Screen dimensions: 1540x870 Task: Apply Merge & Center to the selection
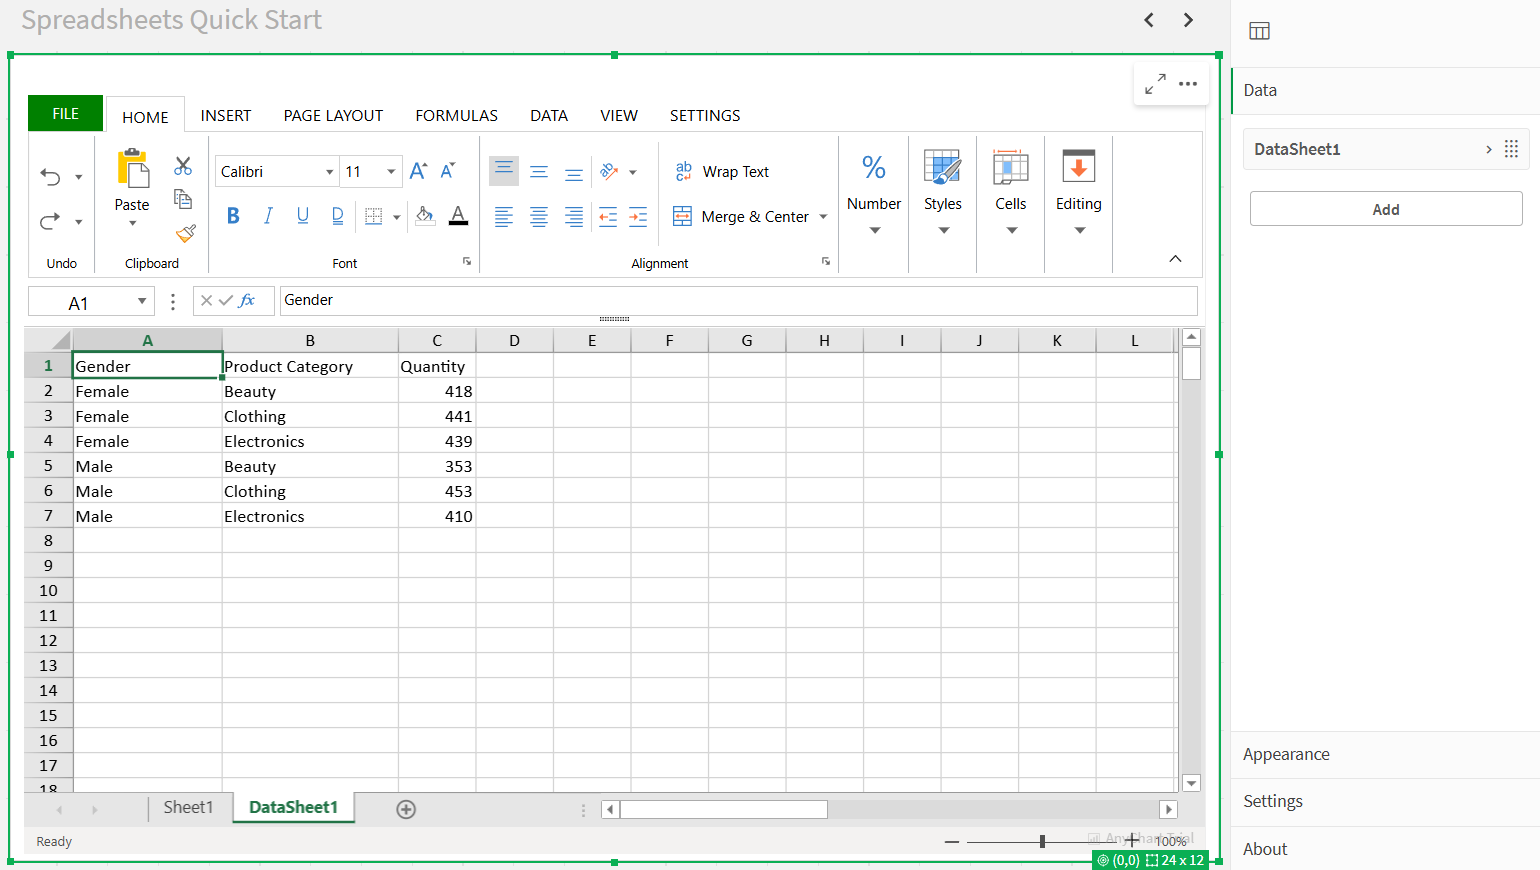pyautogui.click(x=740, y=216)
